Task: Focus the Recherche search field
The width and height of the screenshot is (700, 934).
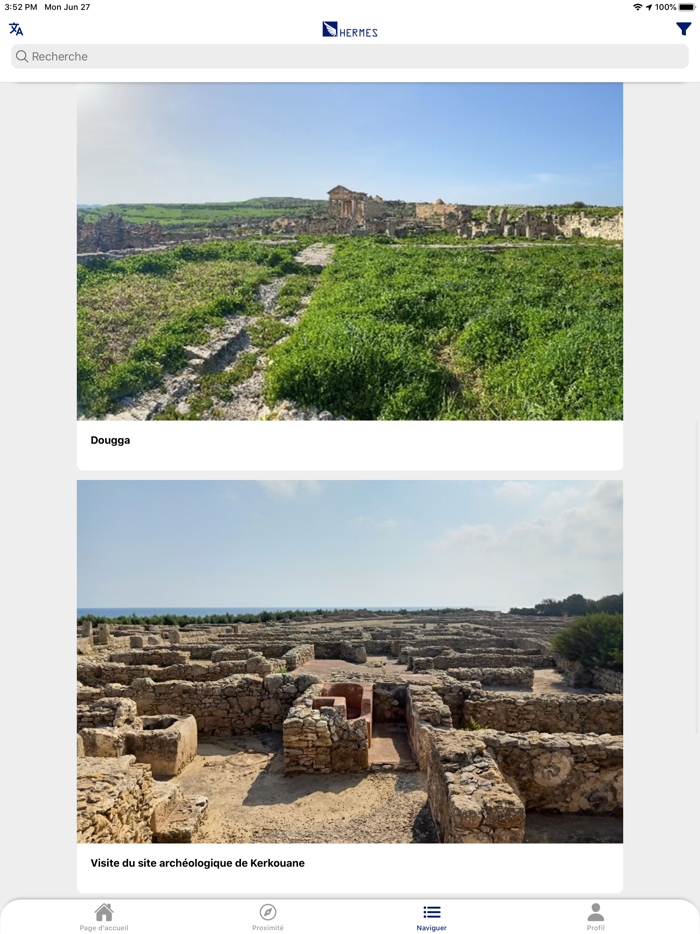Action: pos(350,57)
